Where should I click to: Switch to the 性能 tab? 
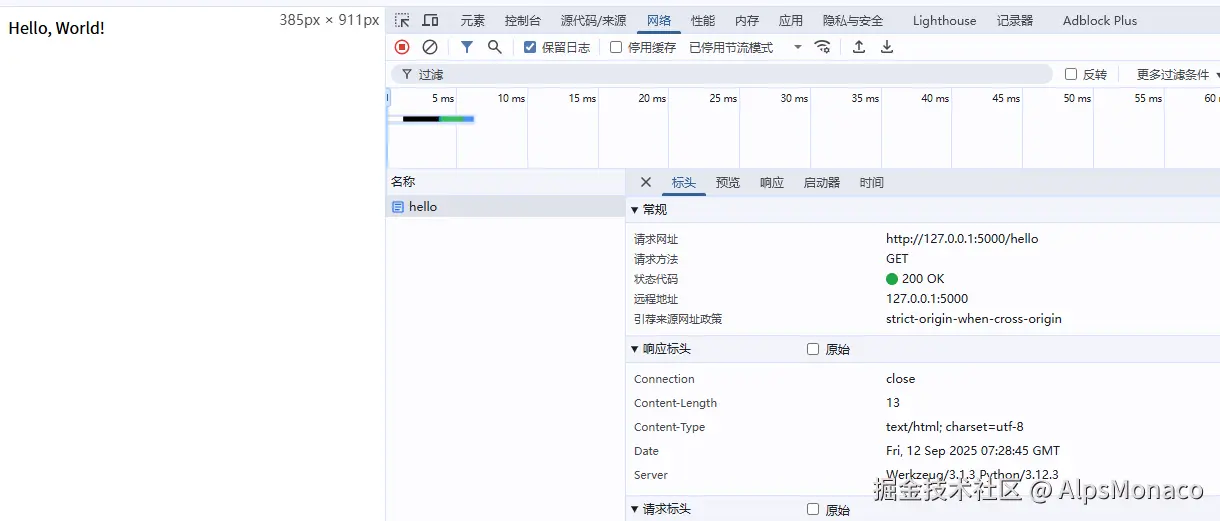click(x=703, y=20)
